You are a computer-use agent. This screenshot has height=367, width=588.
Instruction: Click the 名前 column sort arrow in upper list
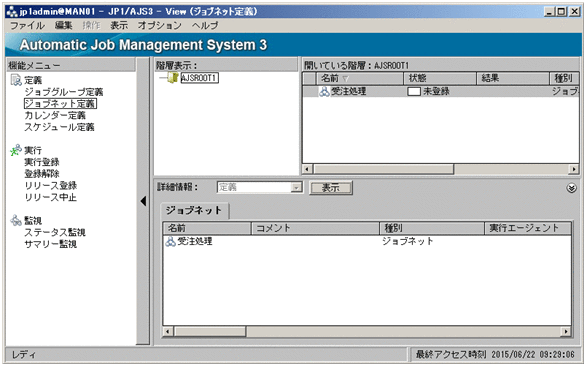tap(346, 79)
